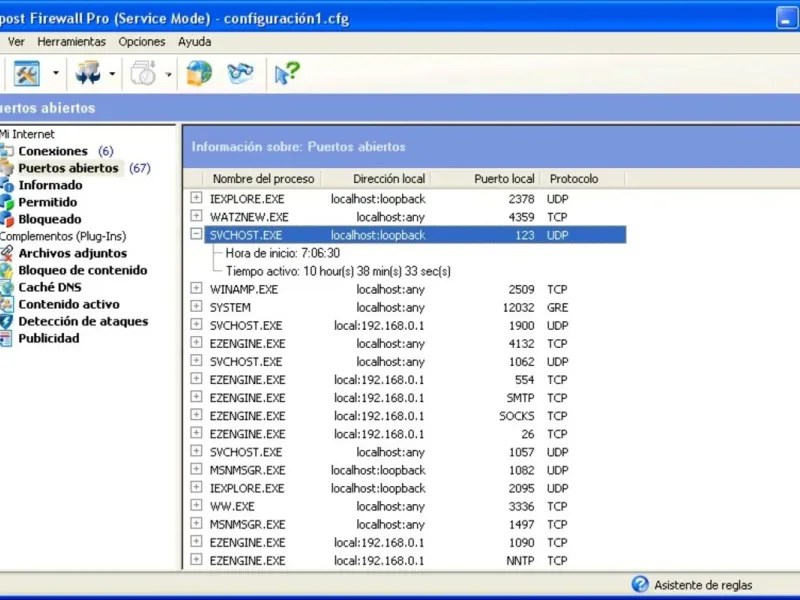This screenshot has width=800, height=600.
Task: Expand EZENGINE.EXE row with port 26
Action: [x=196, y=433]
